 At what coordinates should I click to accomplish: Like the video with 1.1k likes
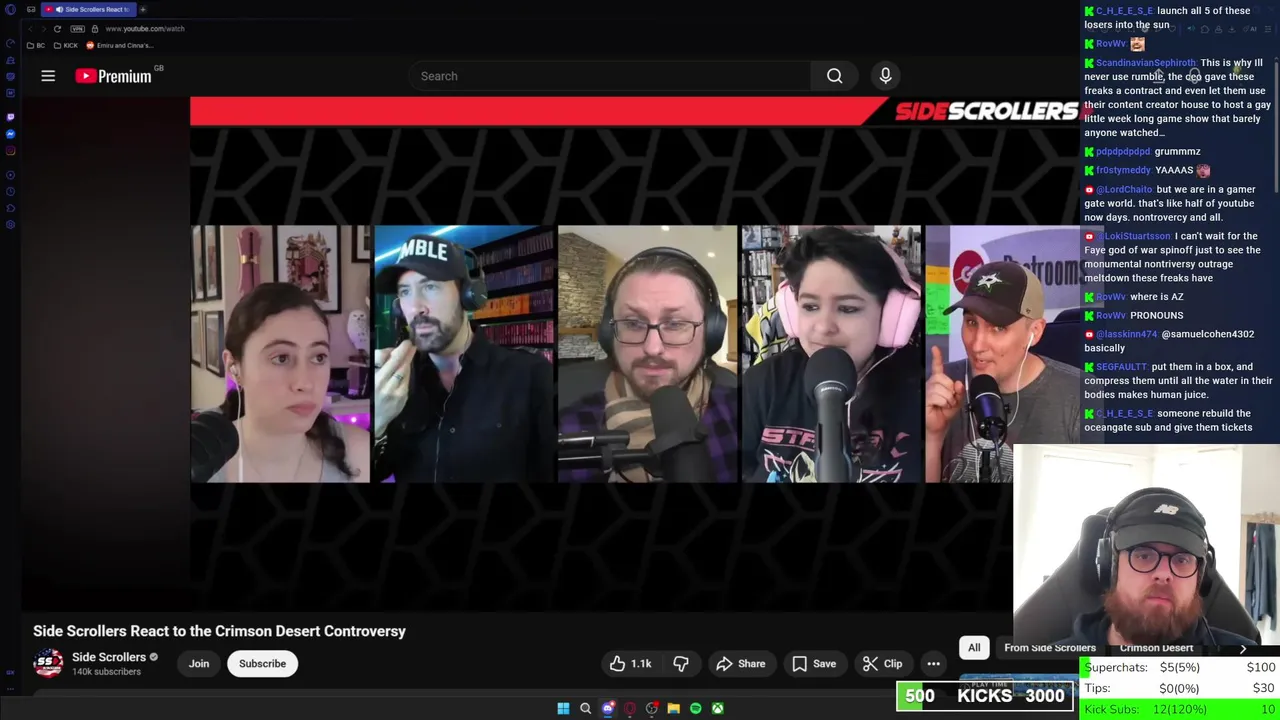point(630,664)
